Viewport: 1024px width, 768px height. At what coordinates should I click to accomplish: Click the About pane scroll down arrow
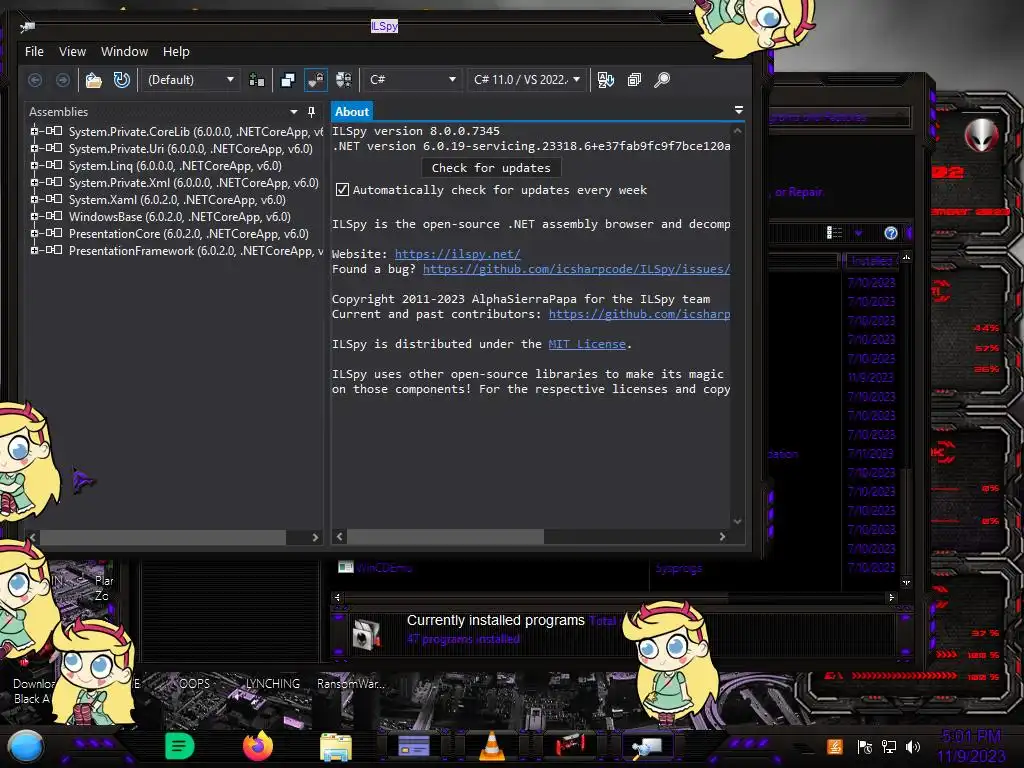click(x=737, y=521)
